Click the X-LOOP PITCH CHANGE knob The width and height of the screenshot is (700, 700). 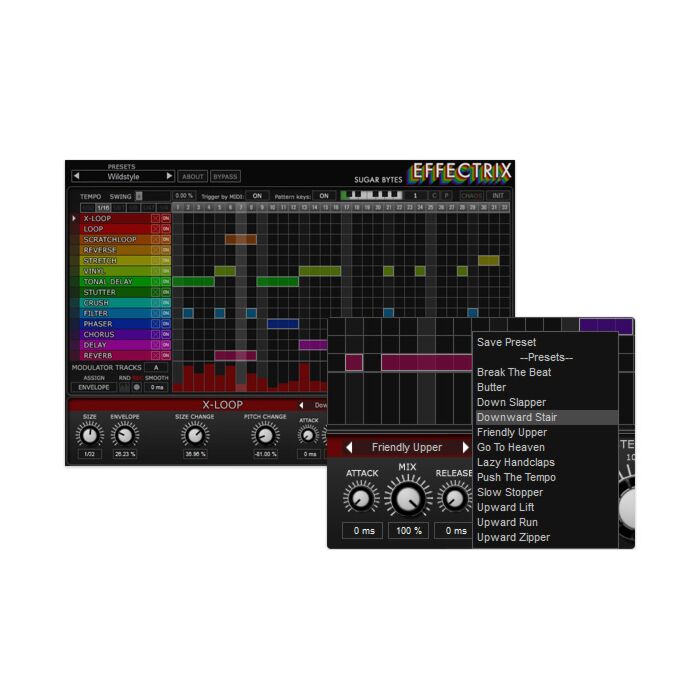coord(265,435)
